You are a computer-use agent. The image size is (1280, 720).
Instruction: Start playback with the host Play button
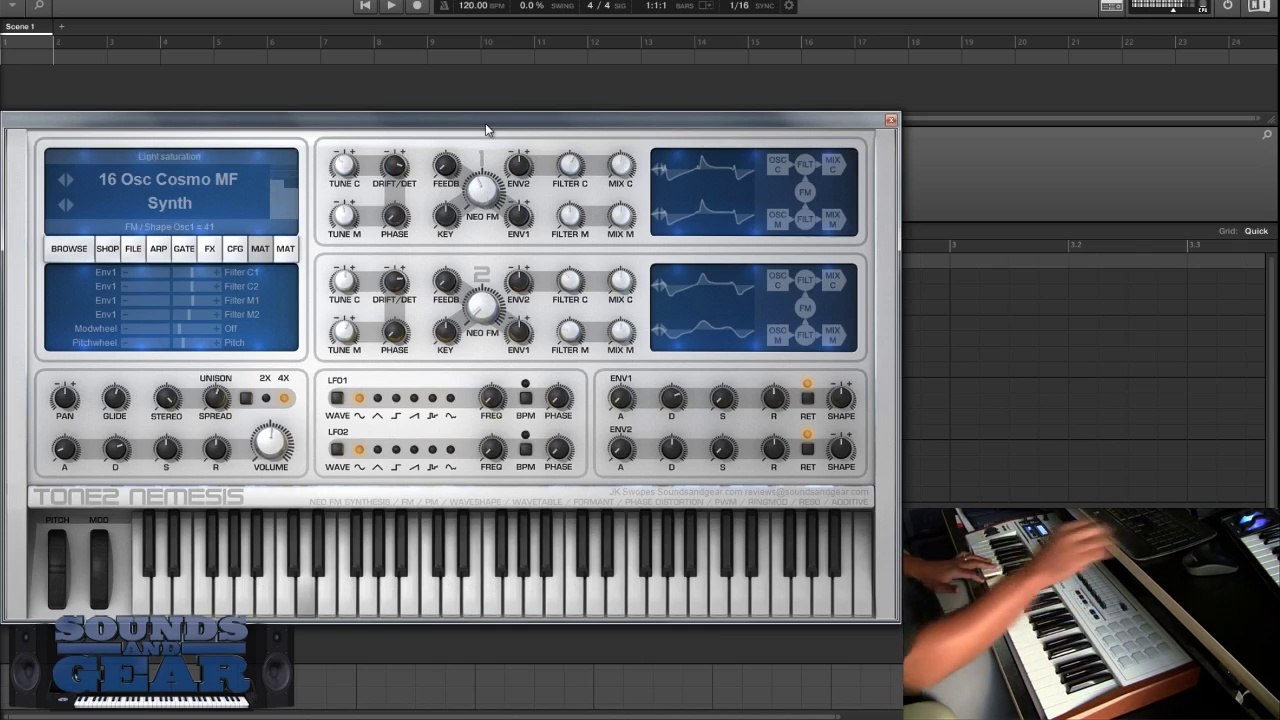click(x=391, y=6)
